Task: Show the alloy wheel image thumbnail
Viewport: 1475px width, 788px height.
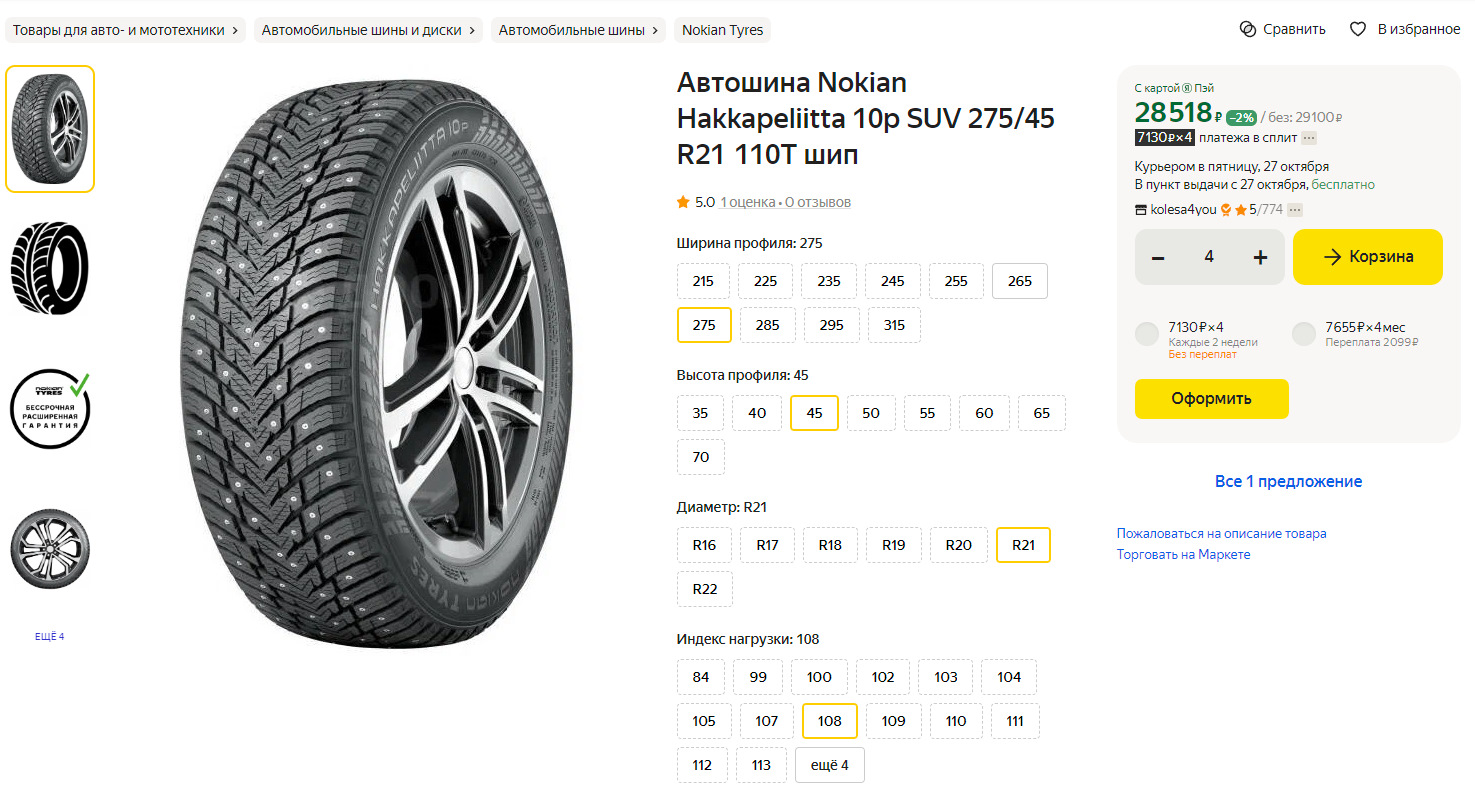Action: pos(50,549)
